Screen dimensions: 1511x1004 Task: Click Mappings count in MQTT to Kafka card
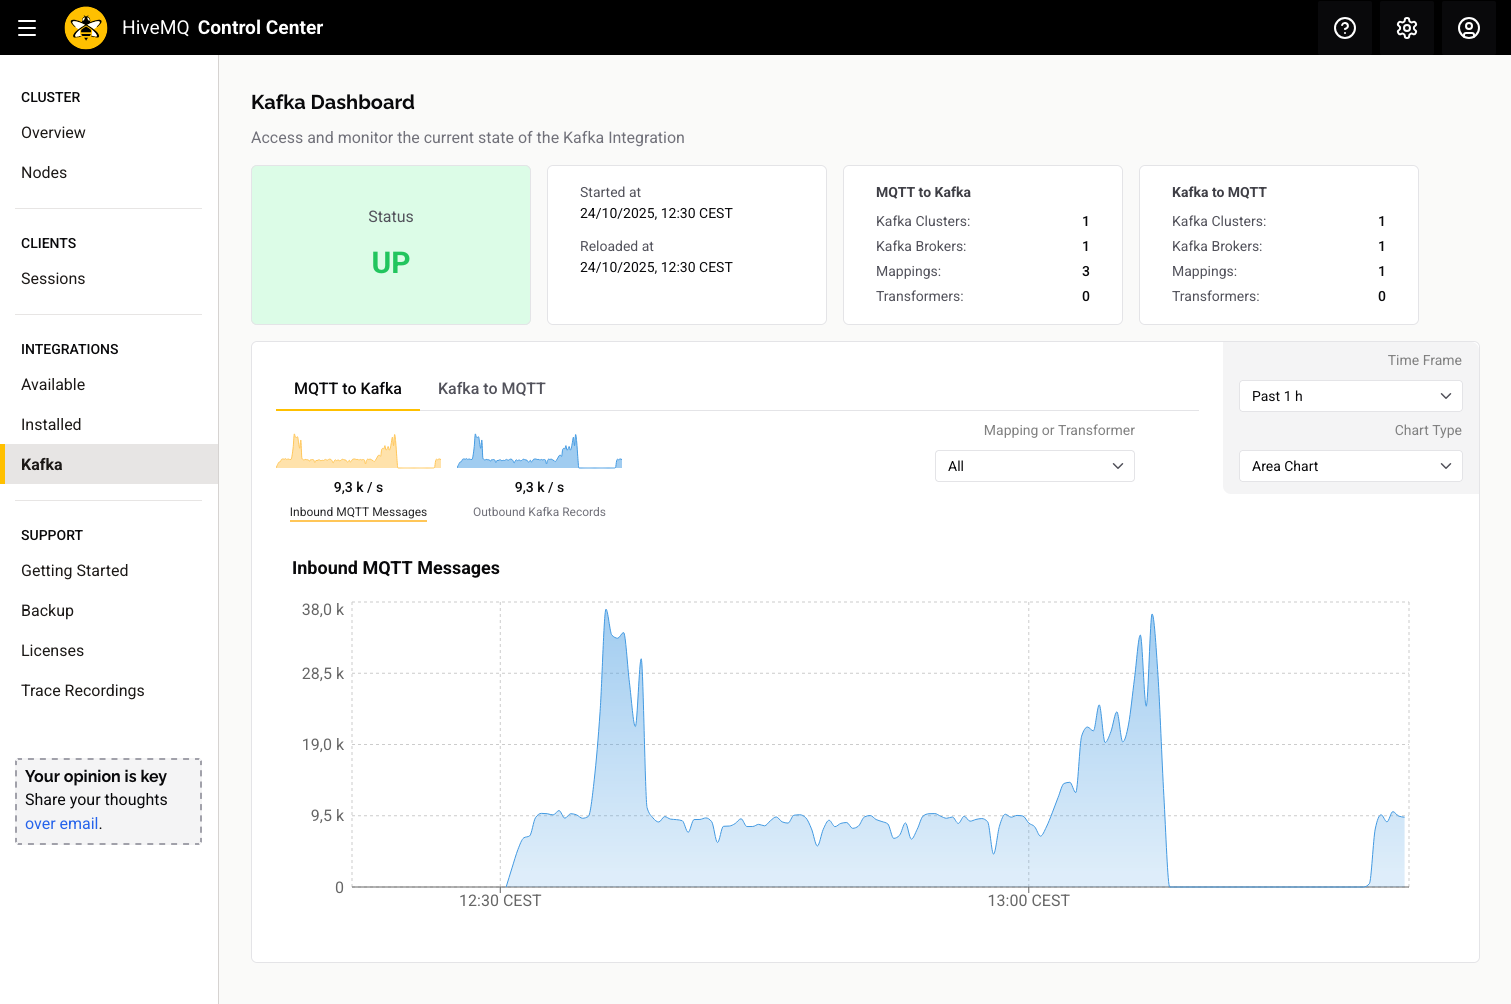tap(1085, 271)
